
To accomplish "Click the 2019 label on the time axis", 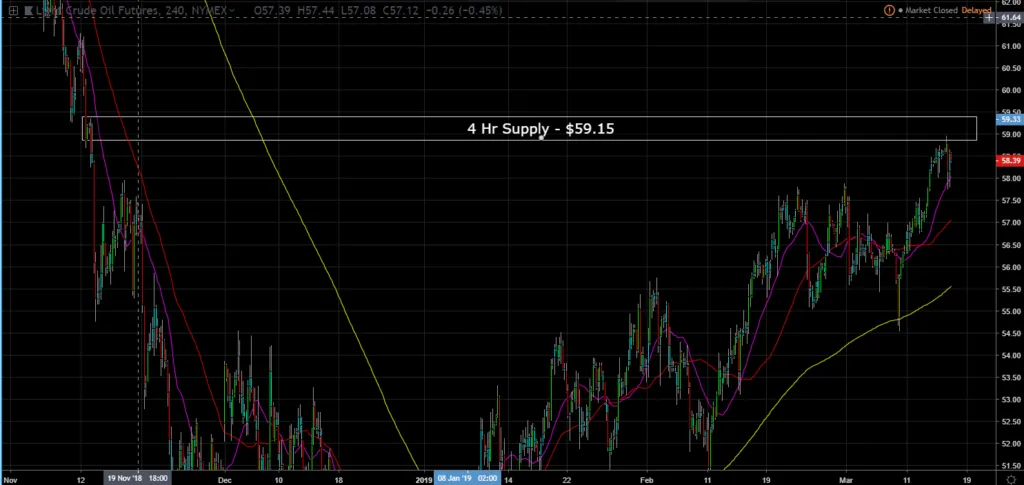I will coord(424,479).
